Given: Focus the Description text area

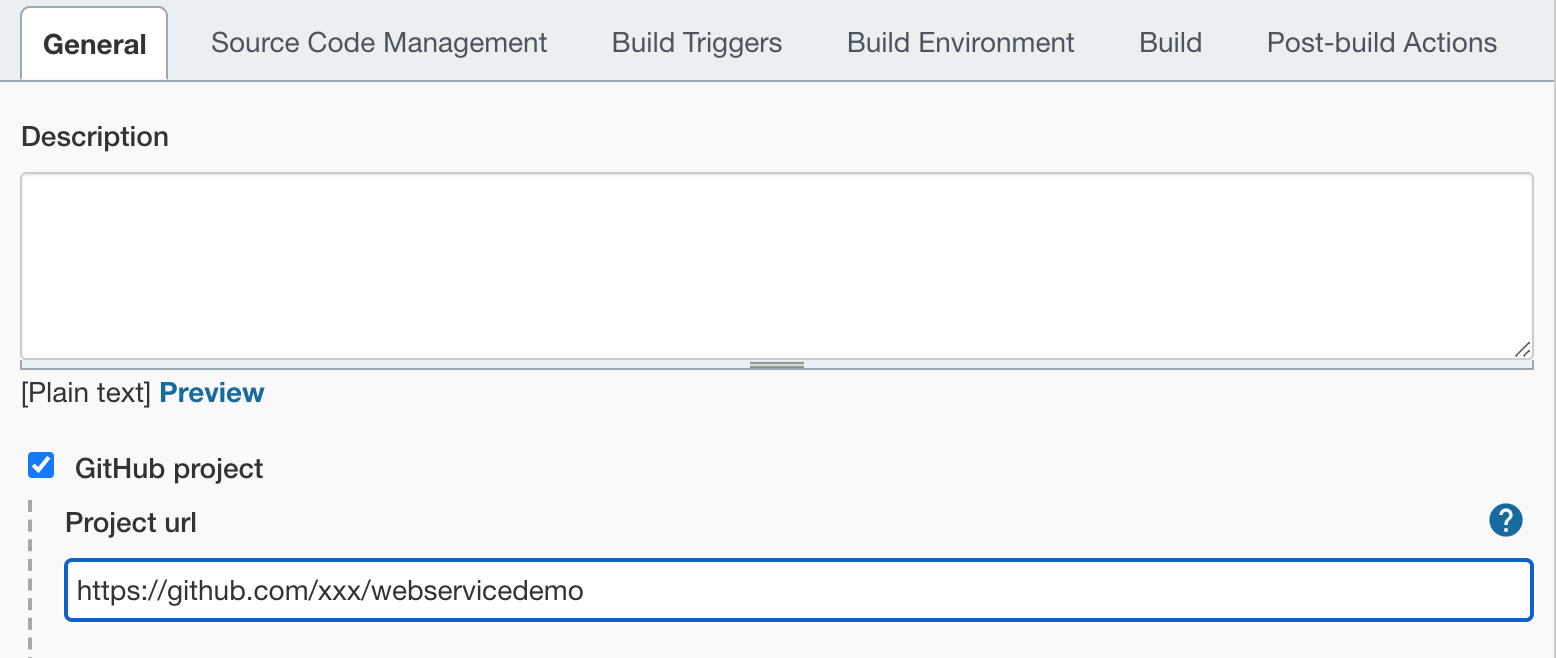Looking at the screenshot, I should [x=776, y=266].
